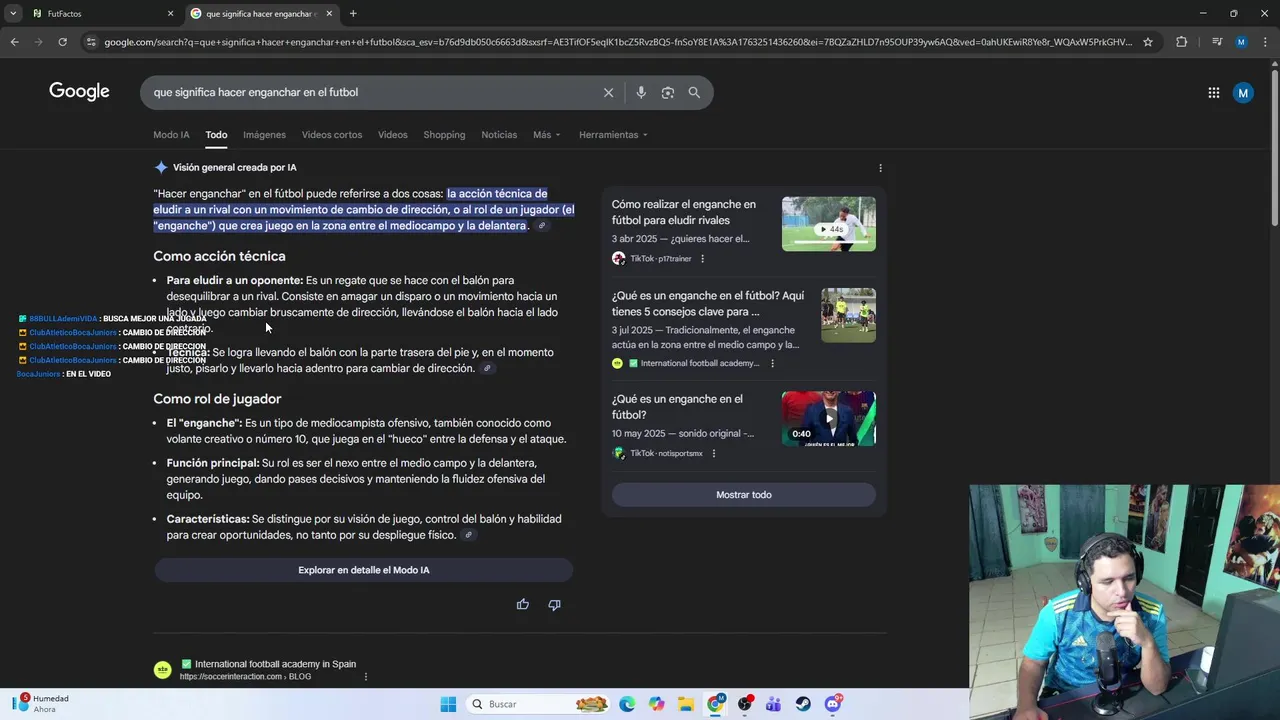1280x720 pixels.
Task: Click Explorar en detalle el Modo IA
Action: [x=363, y=570]
